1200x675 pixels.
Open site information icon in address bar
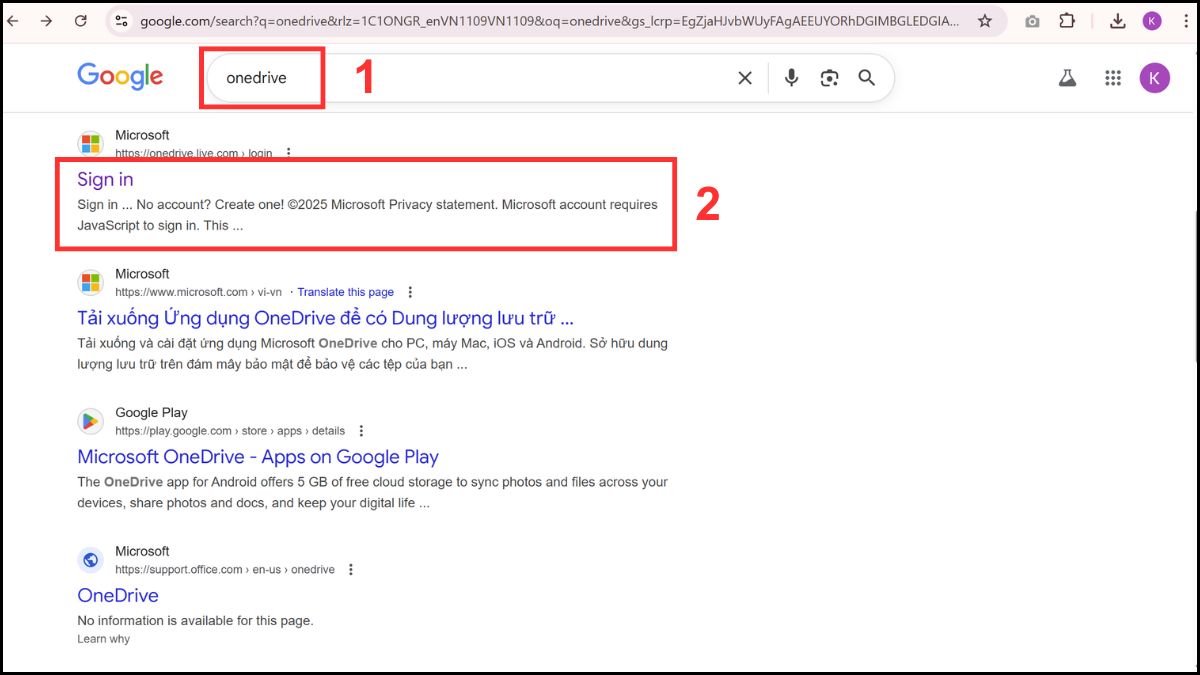pos(121,20)
